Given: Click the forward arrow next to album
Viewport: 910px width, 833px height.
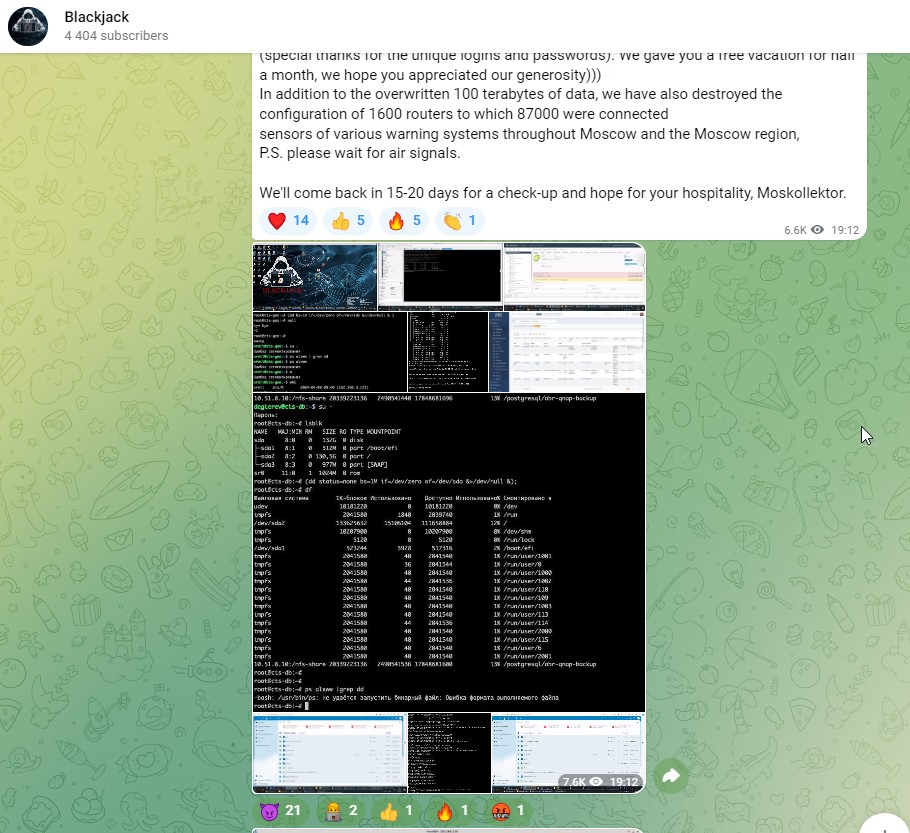Looking at the screenshot, I should point(671,776).
